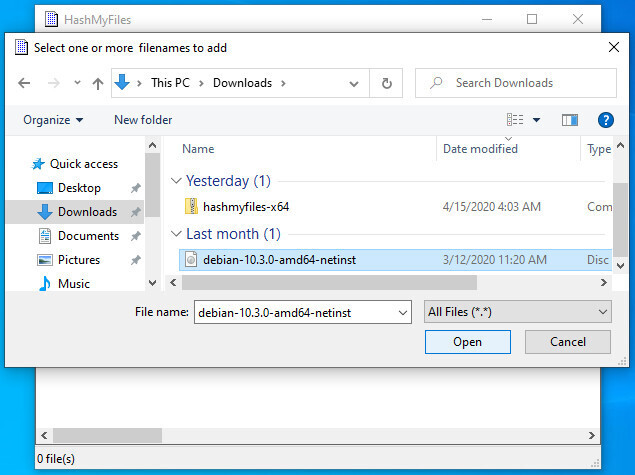Open the address bar history dropdown
This screenshot has height=475, width=635.
point(354,84)
